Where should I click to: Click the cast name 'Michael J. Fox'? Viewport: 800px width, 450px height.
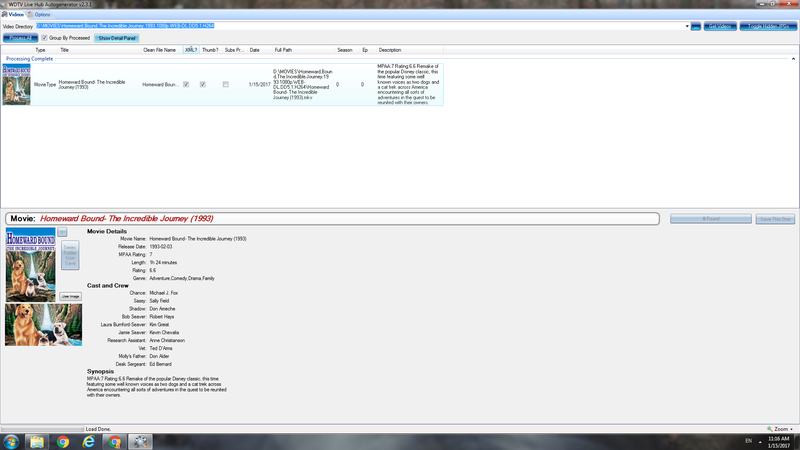coord(163,293)
